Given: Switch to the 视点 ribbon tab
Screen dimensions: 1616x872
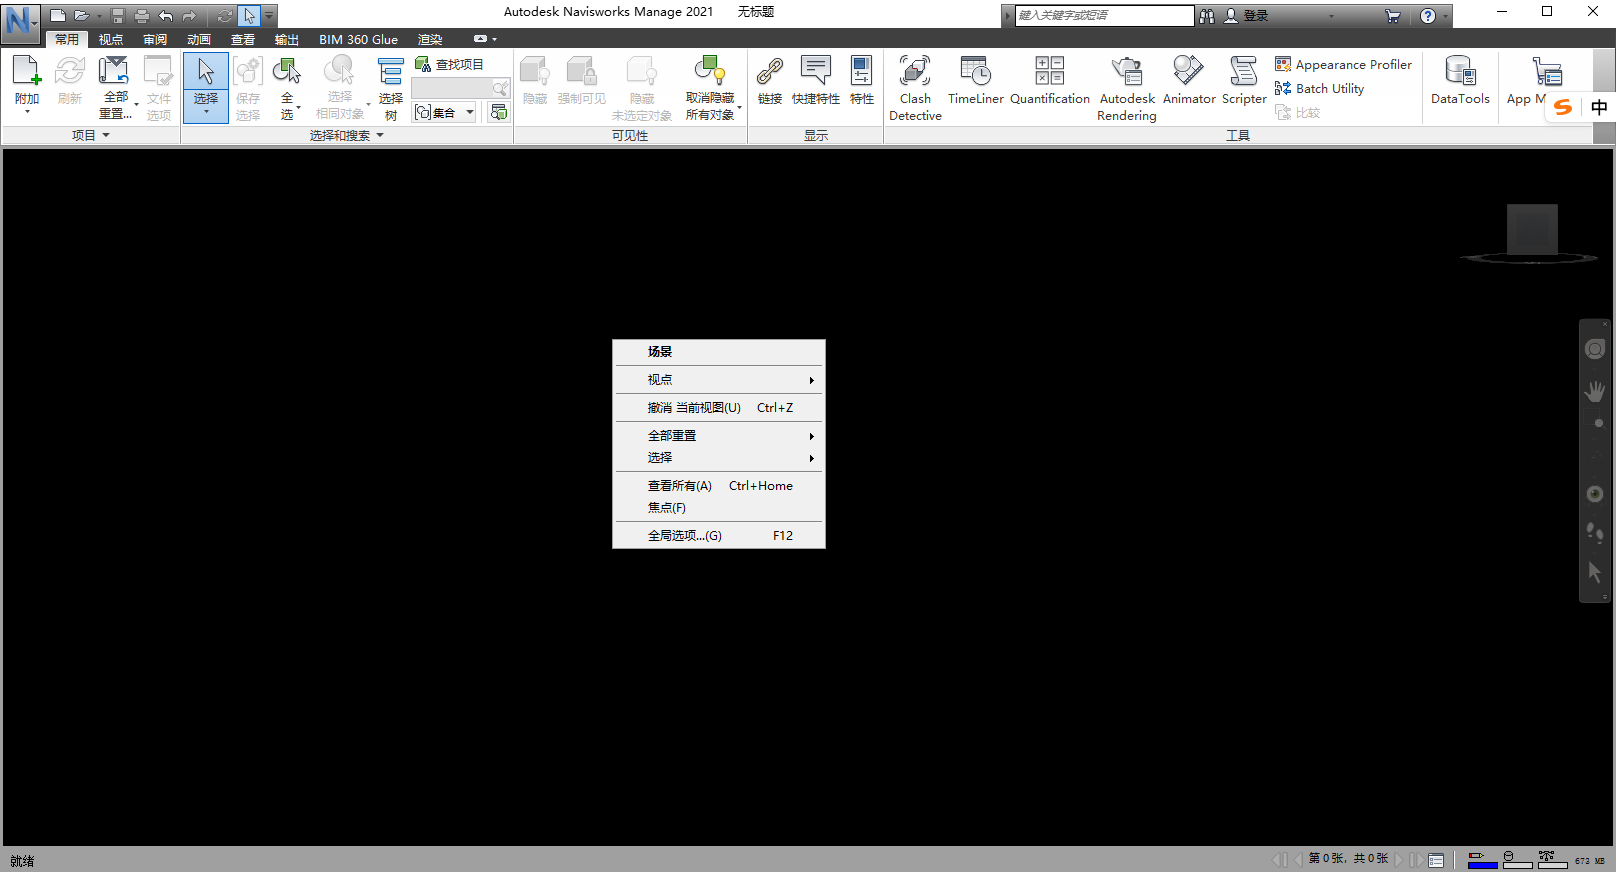Looking at the screenshot, I should point(111,39).
